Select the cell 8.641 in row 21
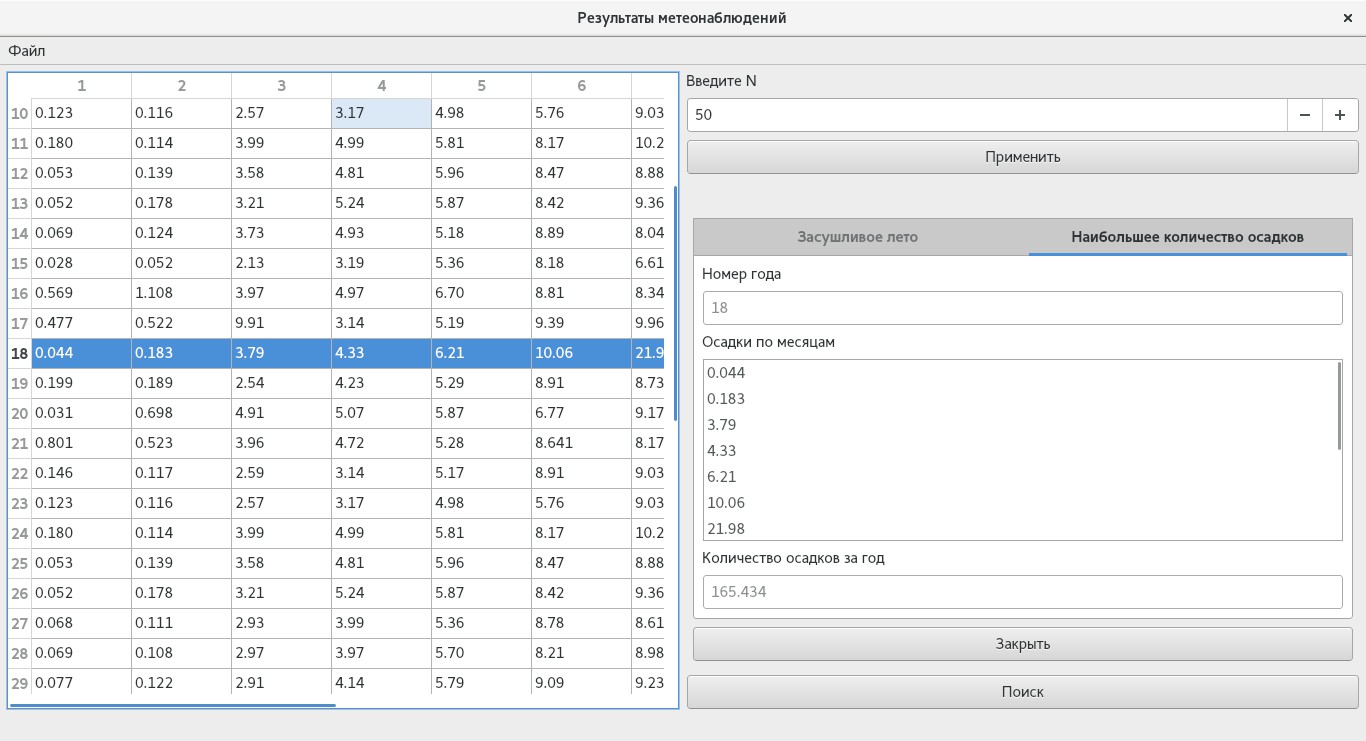 (x=580, y=443)
